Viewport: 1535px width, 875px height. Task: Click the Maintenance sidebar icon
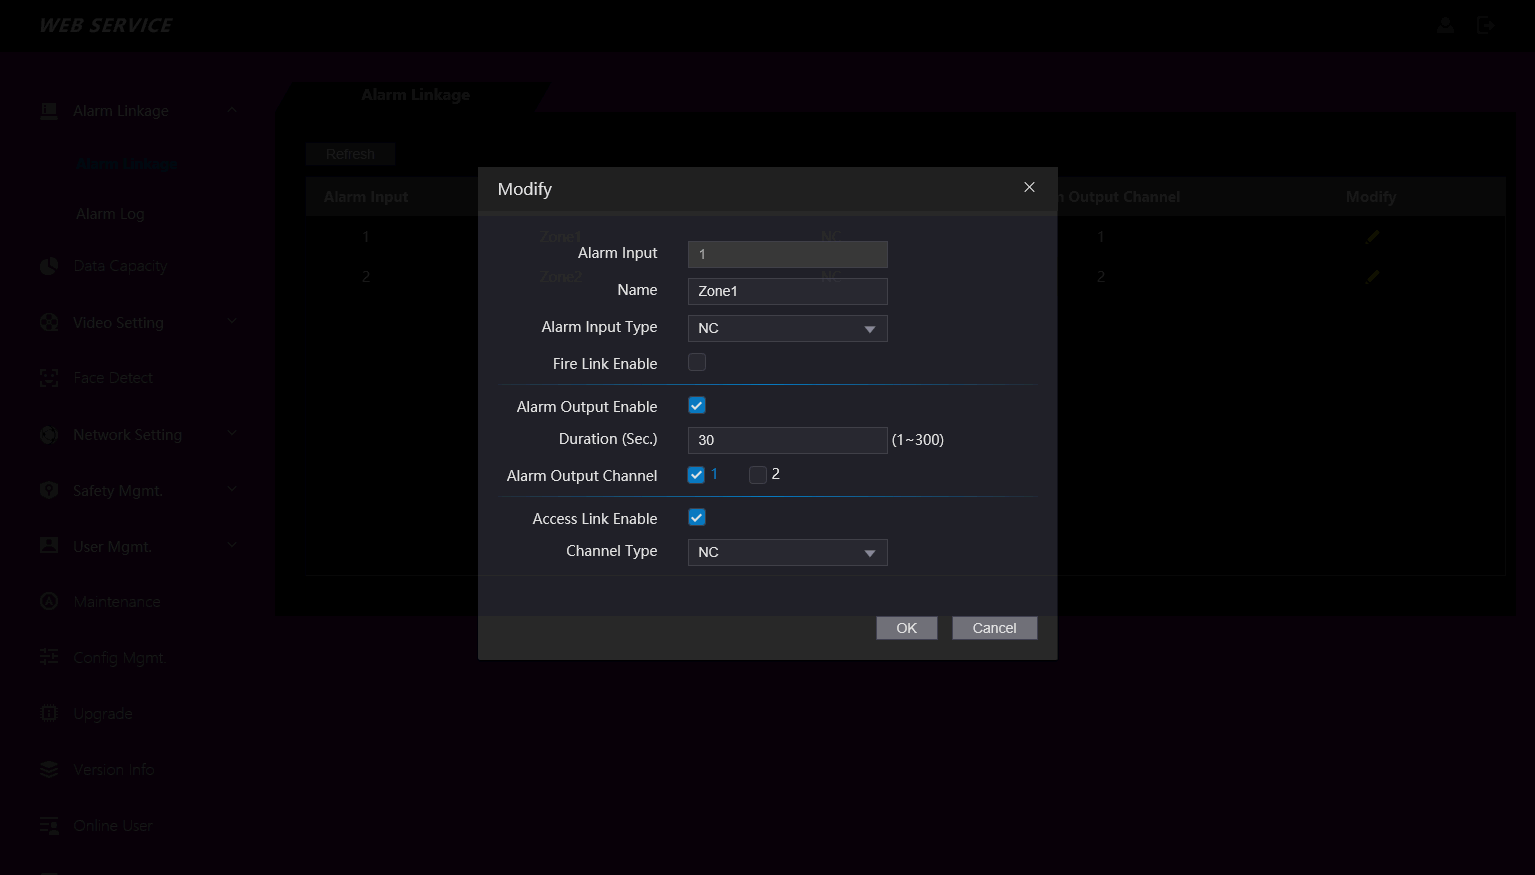(x=49, y=601)
